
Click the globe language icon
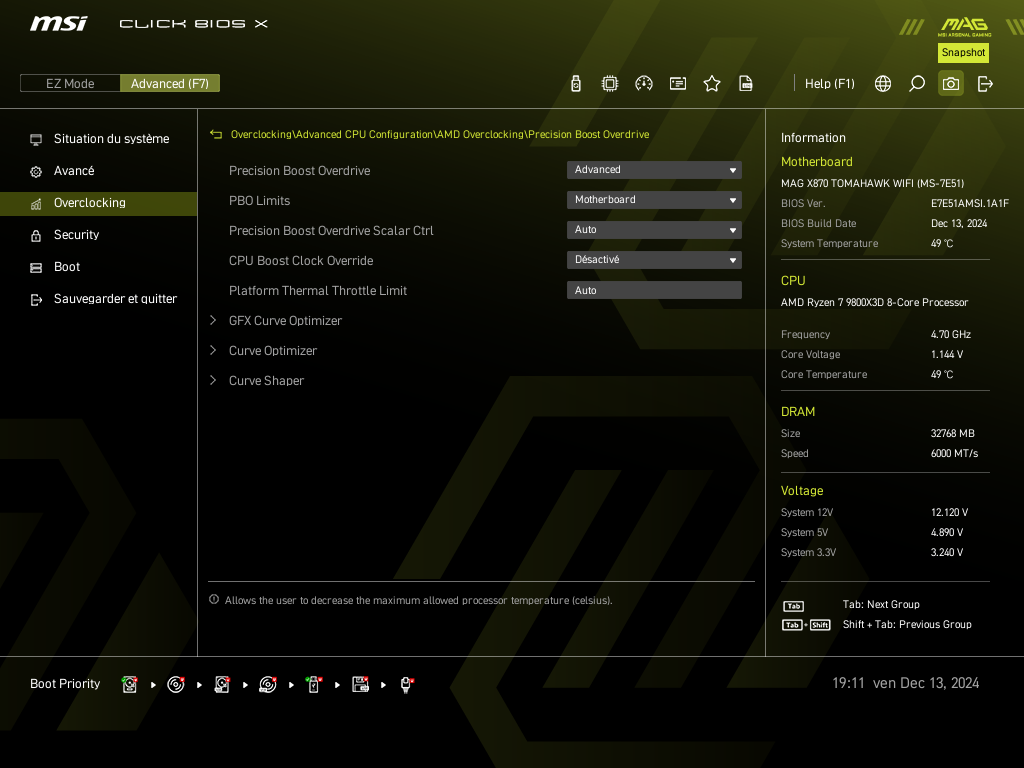[x=883, y=84]
